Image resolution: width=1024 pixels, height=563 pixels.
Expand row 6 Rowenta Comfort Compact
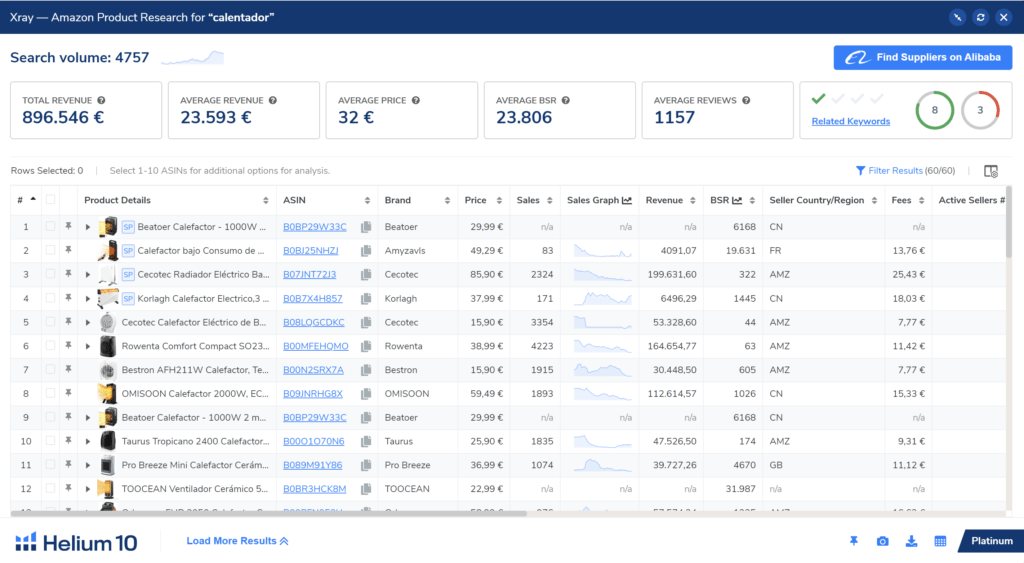[88, 346]
